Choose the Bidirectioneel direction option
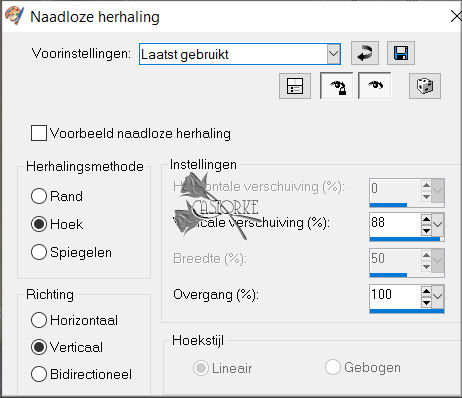 pyautogui.click(x=39, y=374)
